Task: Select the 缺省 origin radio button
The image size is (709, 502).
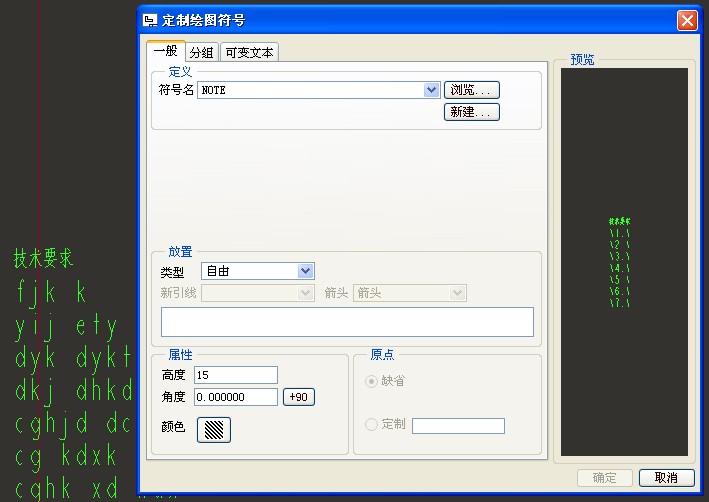Action: click(x=371, y=381)
